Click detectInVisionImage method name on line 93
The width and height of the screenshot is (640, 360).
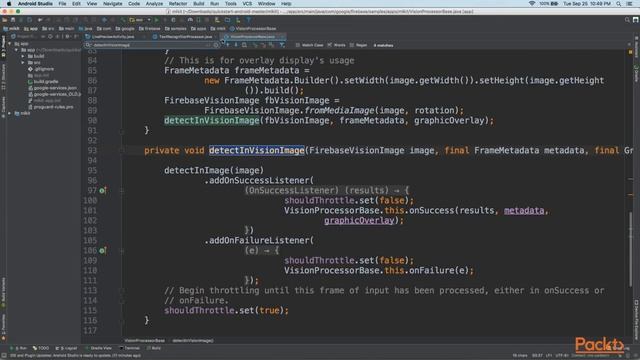(x=256, y=150)
